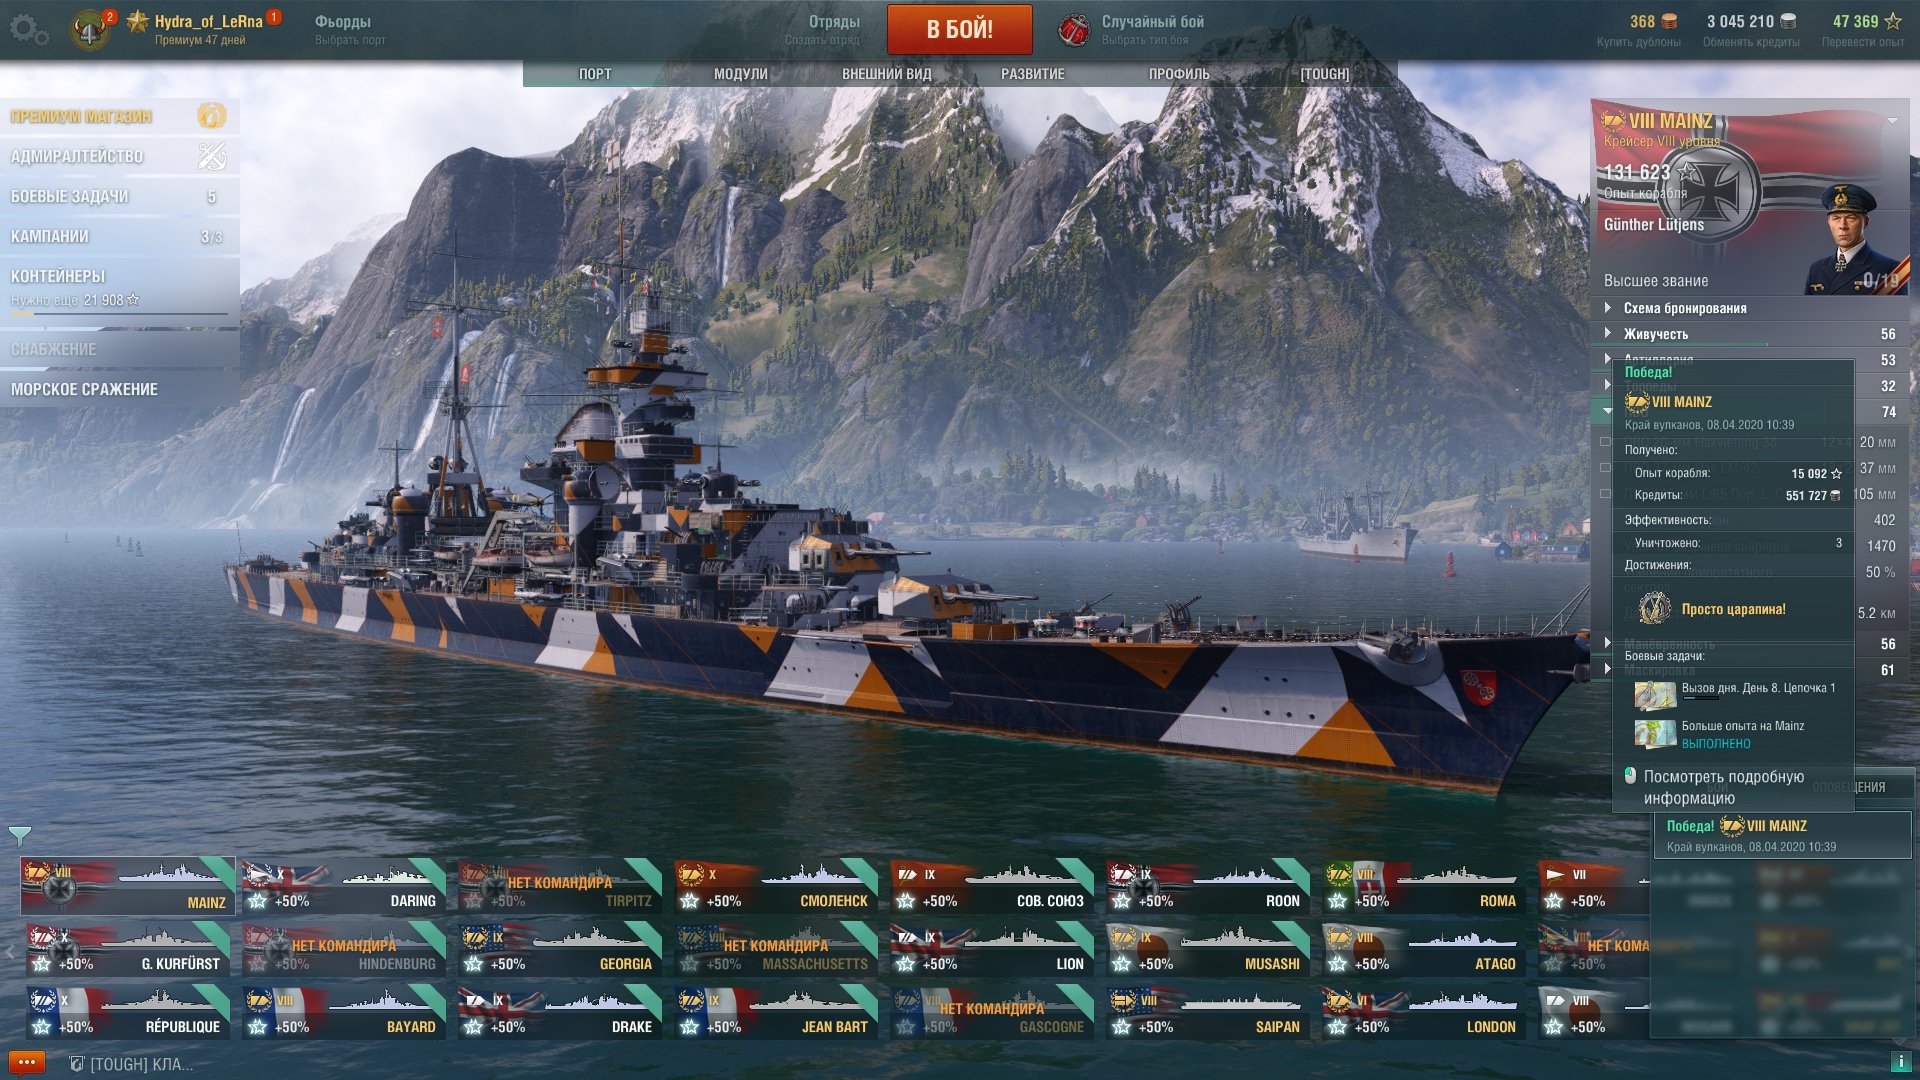Image resolution: width=1920 pixels, height=1080 pixels.
Task: Open the orange chat bubble icon
Action: (26, 1062)
